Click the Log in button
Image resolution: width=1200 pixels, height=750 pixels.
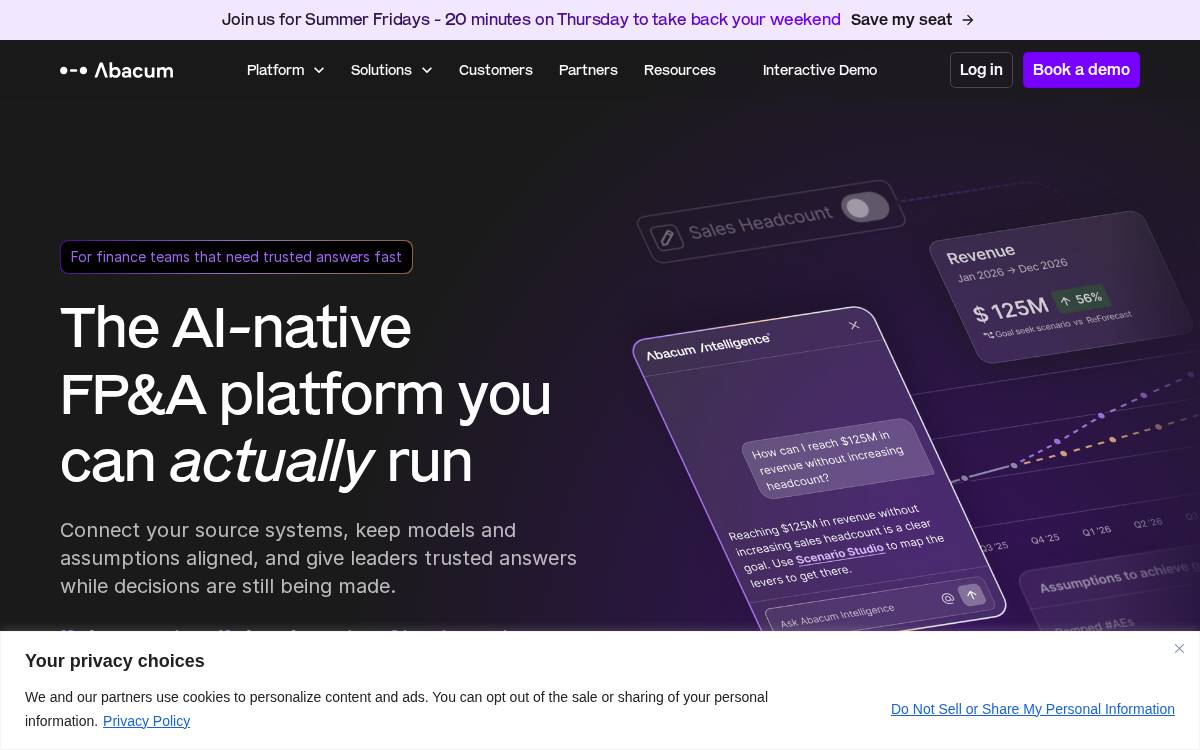coord(981,70)
